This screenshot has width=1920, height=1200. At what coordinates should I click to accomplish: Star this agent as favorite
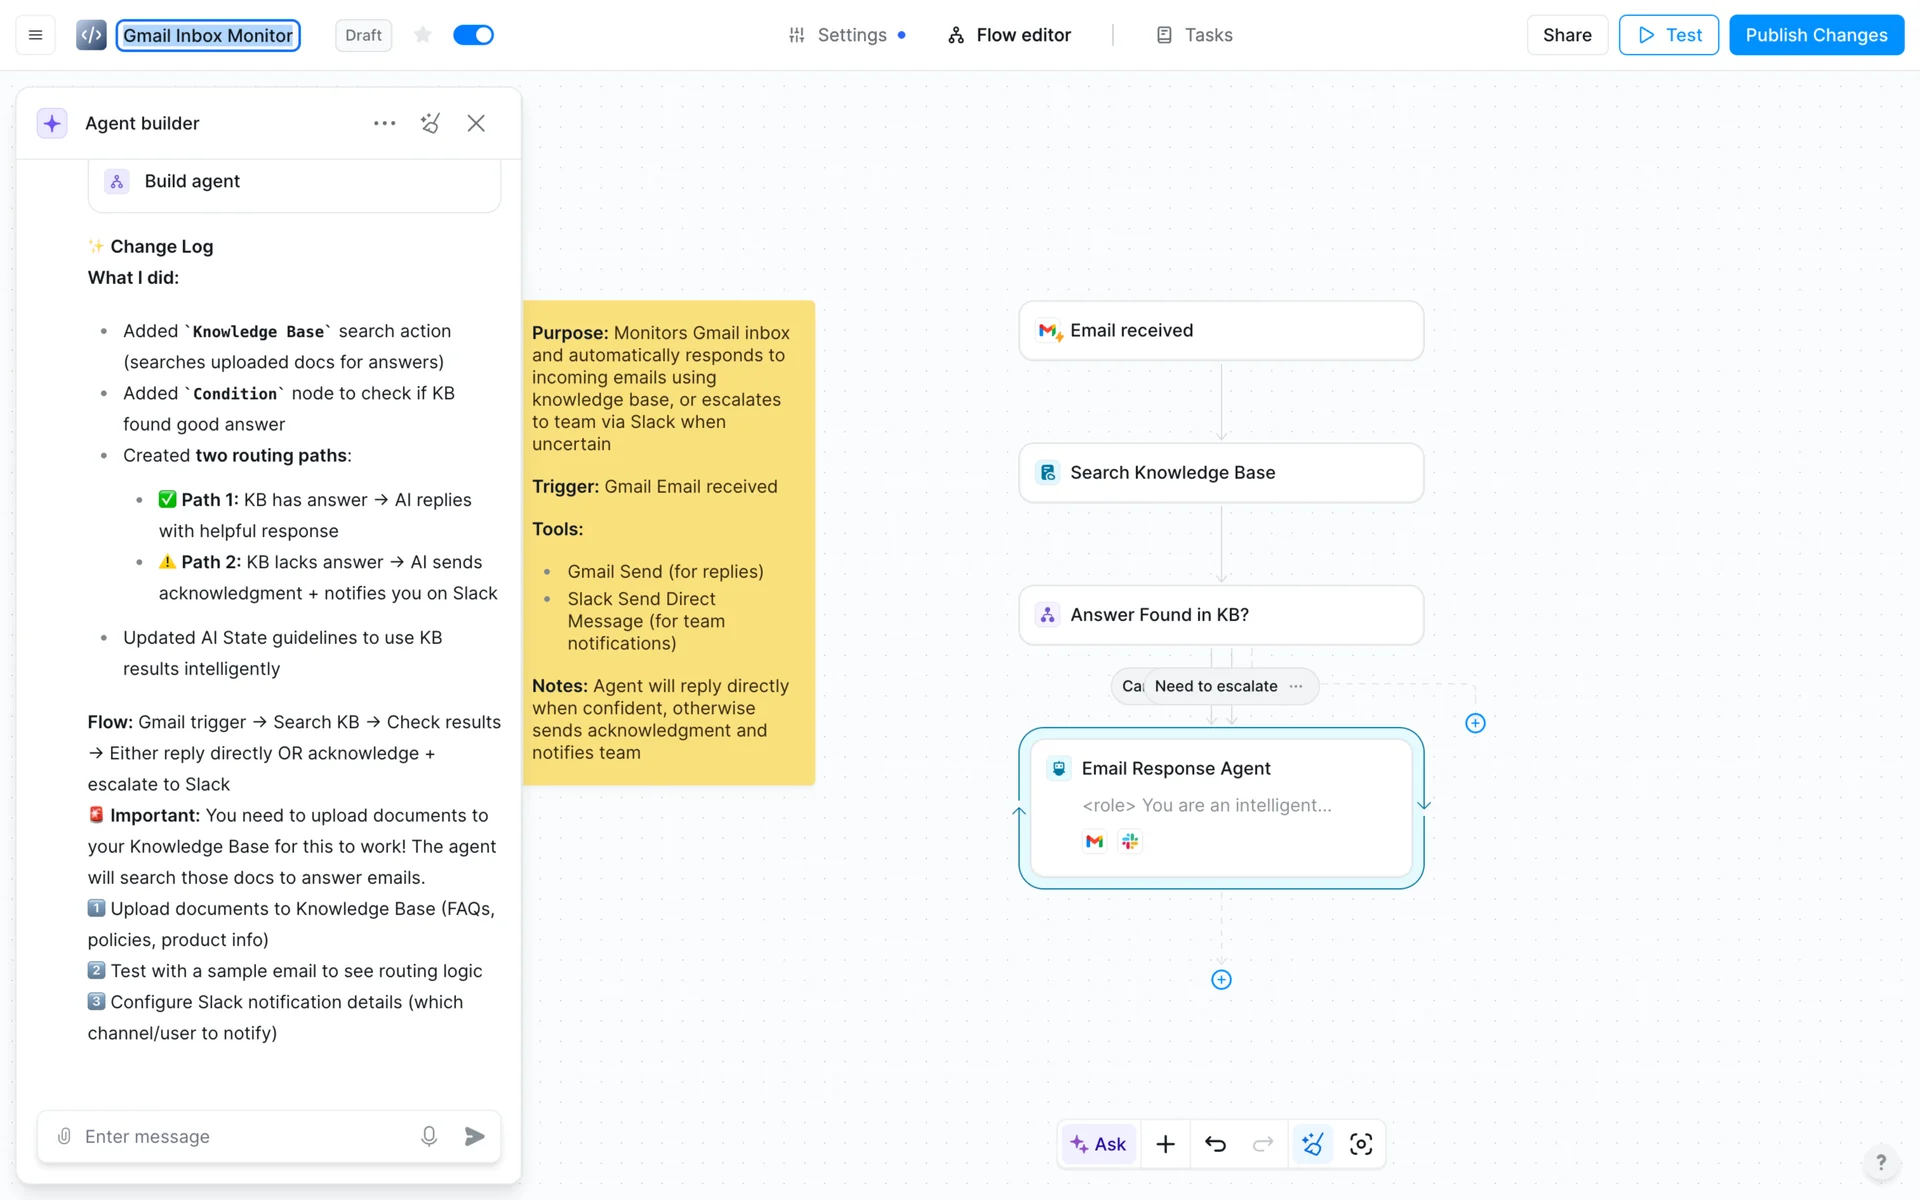point(423,35)
